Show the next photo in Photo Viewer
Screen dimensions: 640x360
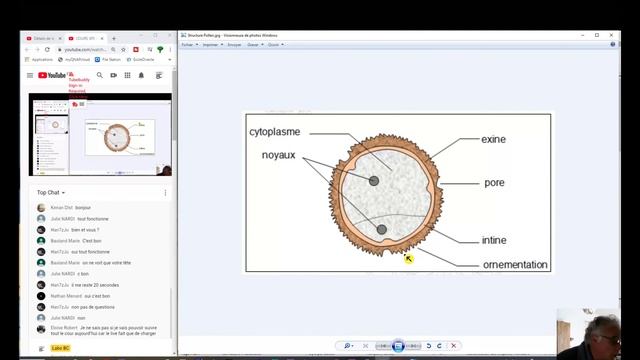[x=413, y=346]
